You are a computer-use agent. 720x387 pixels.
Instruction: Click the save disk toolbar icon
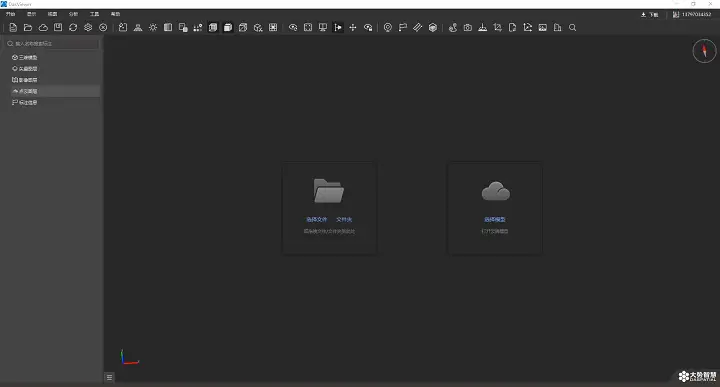pyautogui.click(x=58, y=28)
